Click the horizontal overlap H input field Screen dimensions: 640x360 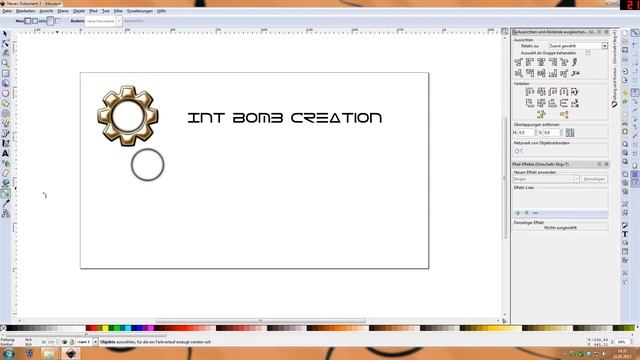[x=526, y=133]
